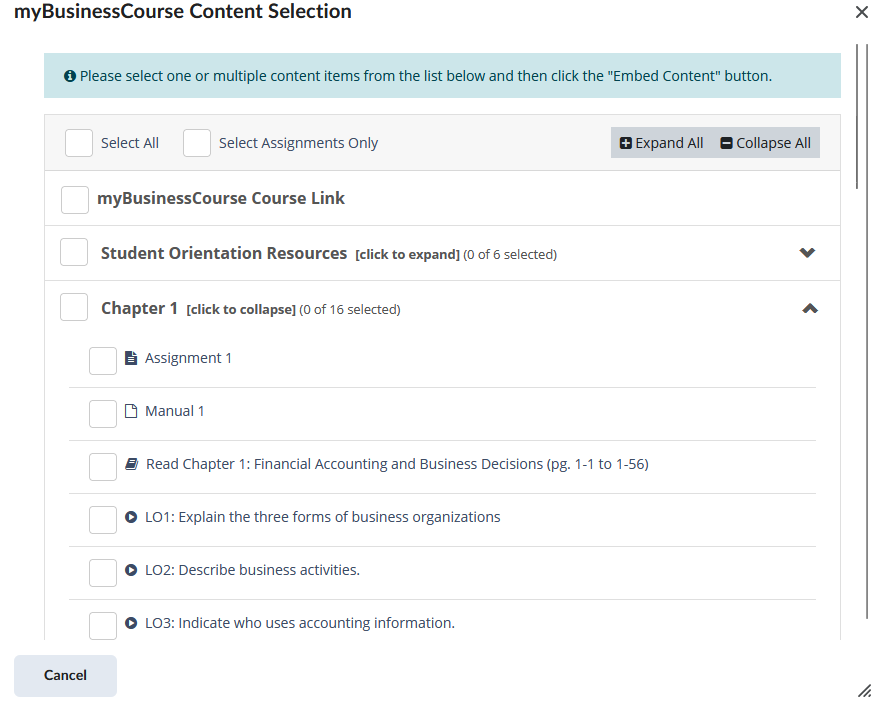Tick the Select All checkbox
Image resolution: width=878 pixels, height=709 pixels.
[79, 143]
